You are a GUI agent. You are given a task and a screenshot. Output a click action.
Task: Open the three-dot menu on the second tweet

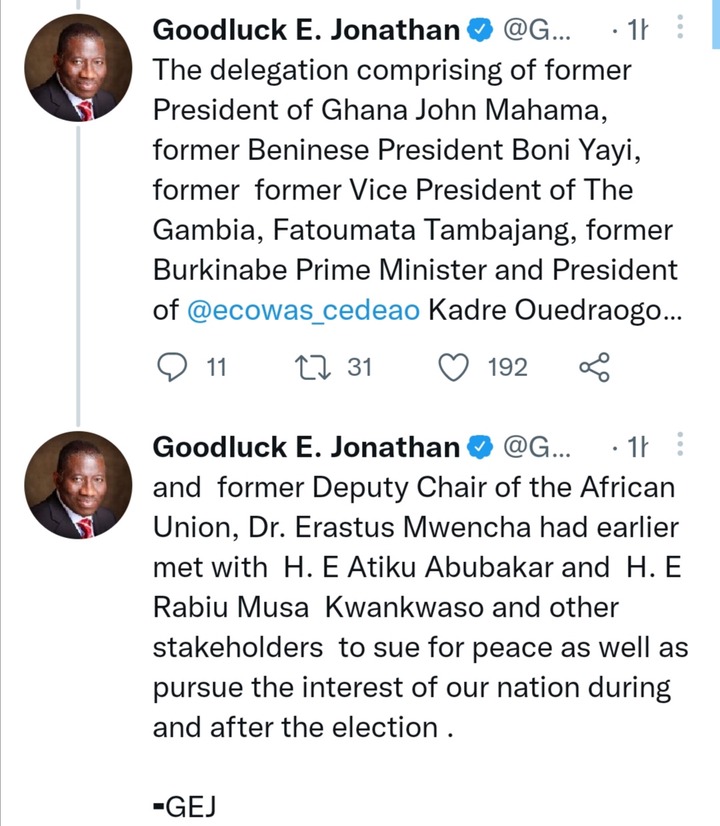(x=680, y=444)
